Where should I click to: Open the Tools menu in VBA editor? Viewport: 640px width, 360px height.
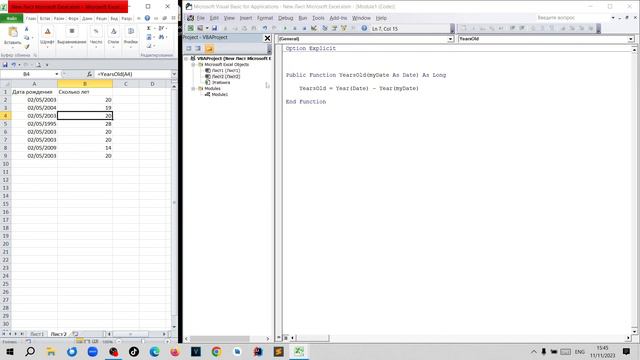coord(318,18)
